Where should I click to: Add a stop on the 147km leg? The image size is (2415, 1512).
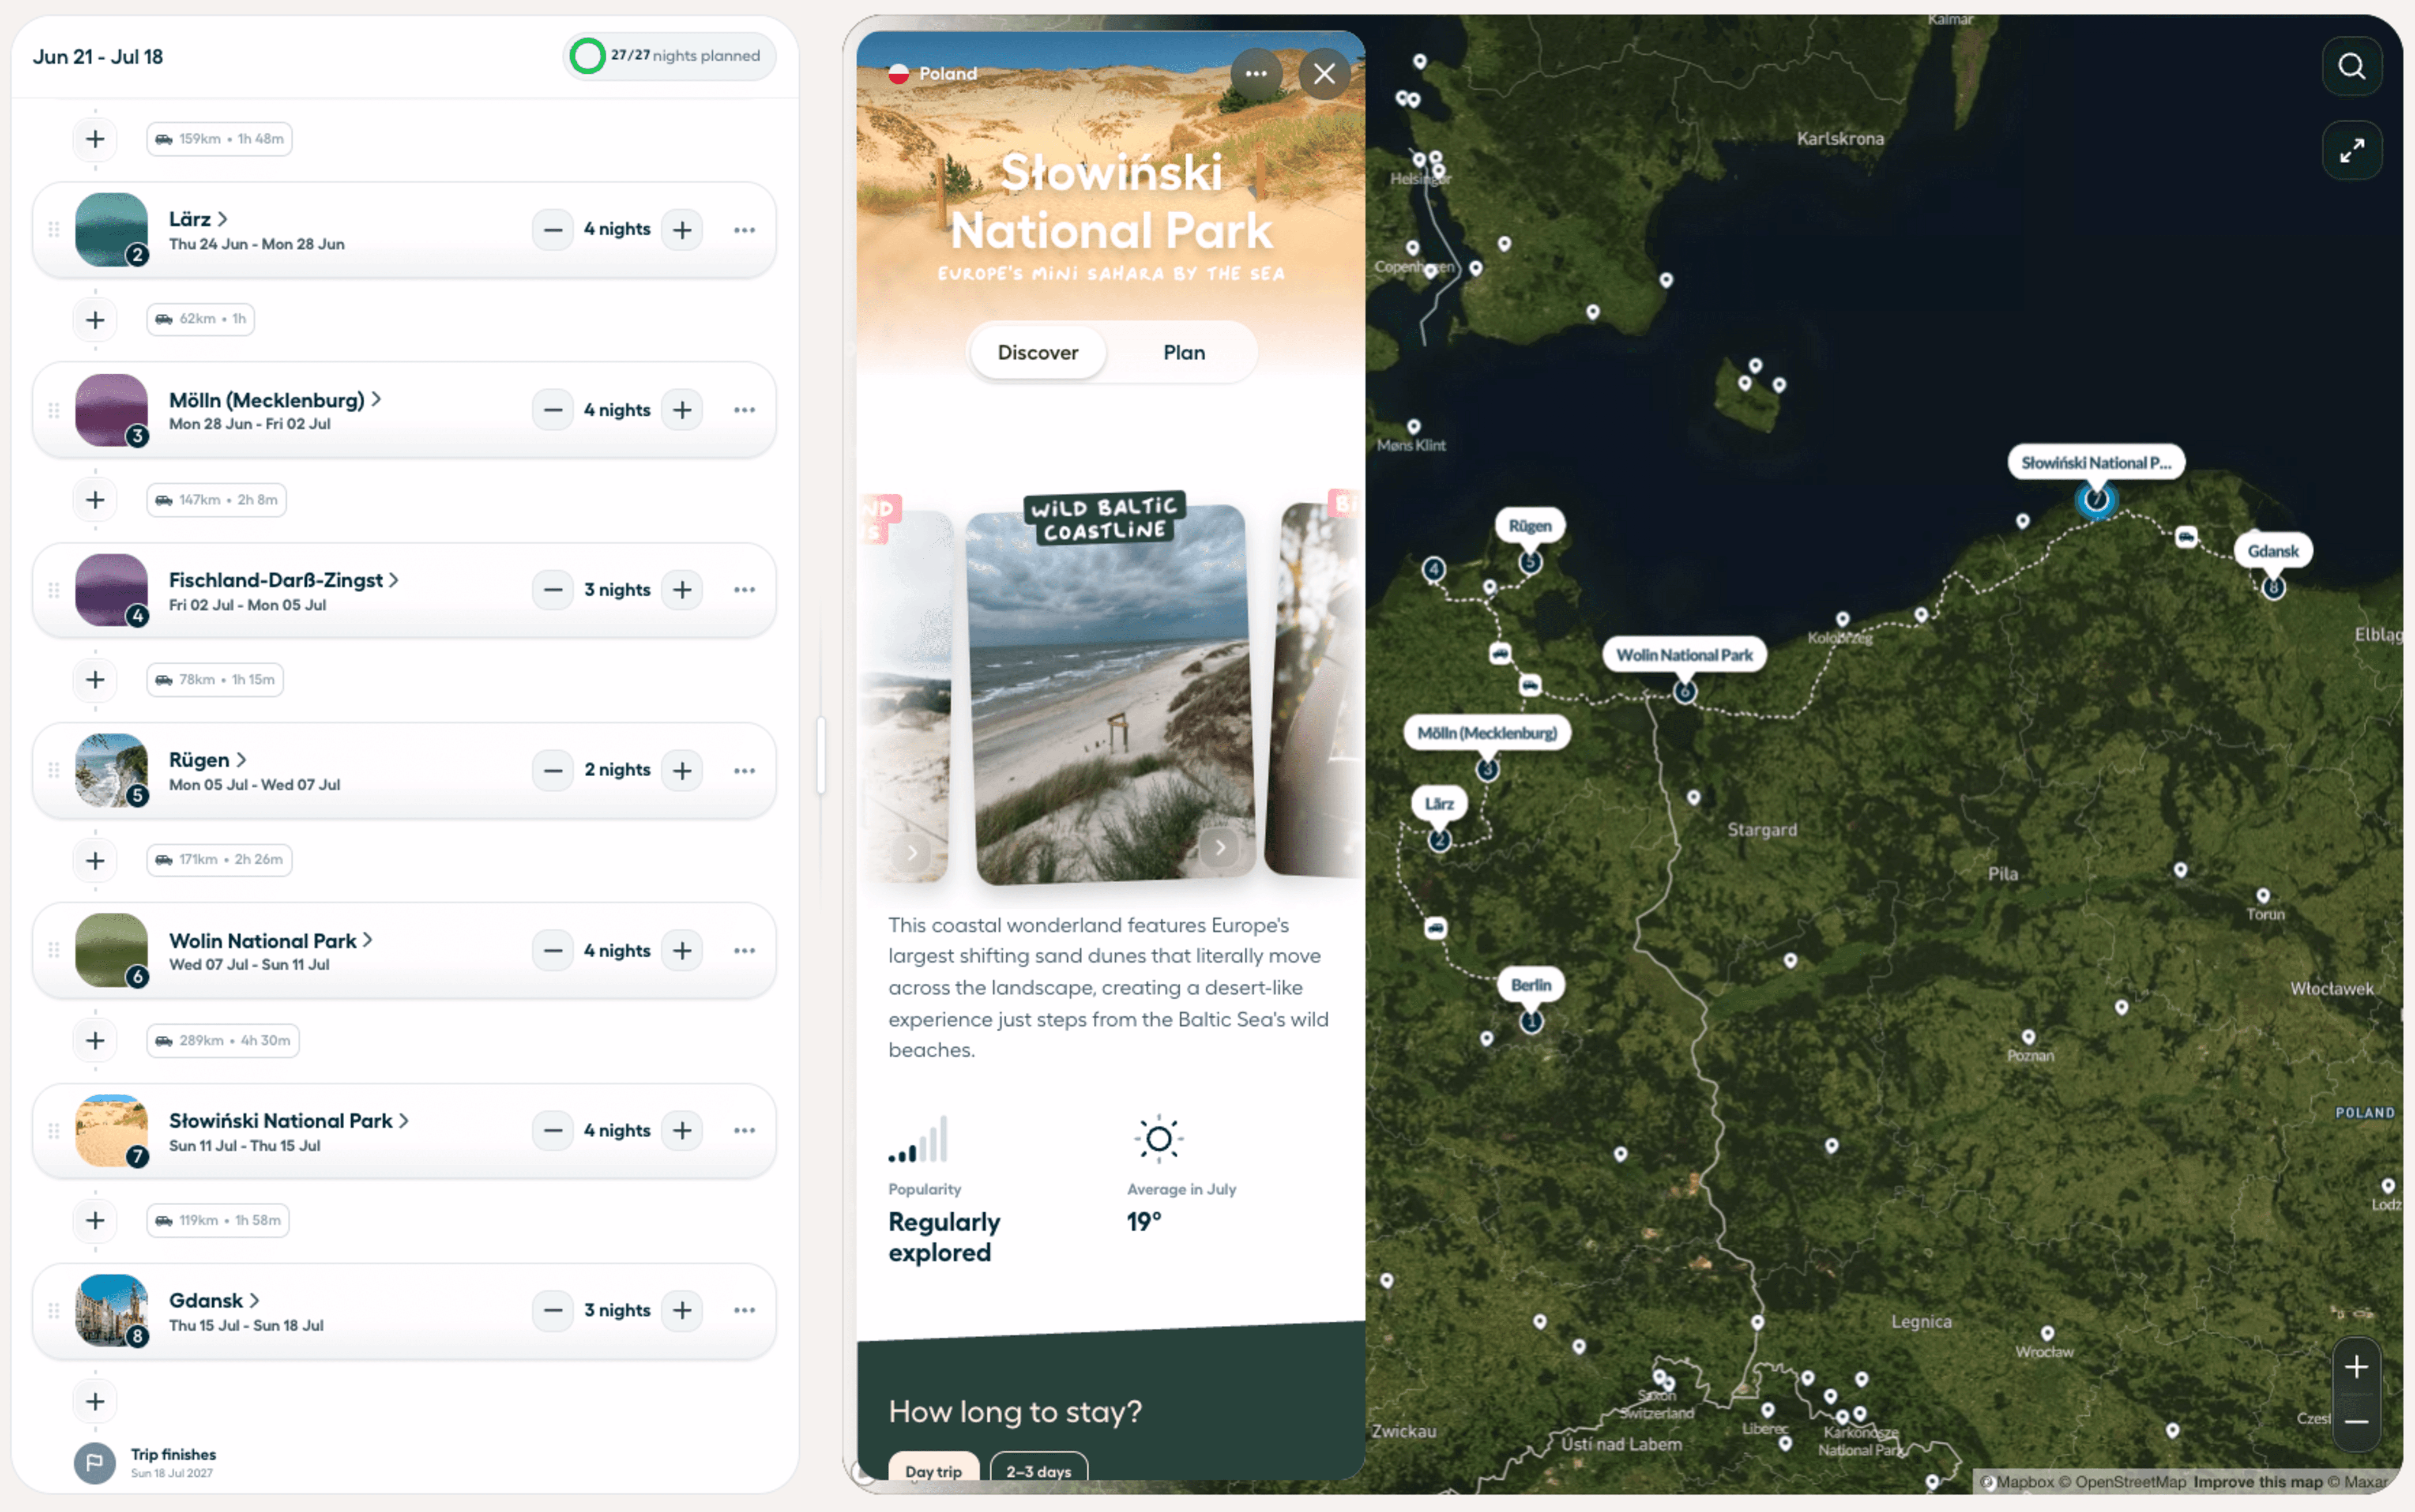point(95,500)
